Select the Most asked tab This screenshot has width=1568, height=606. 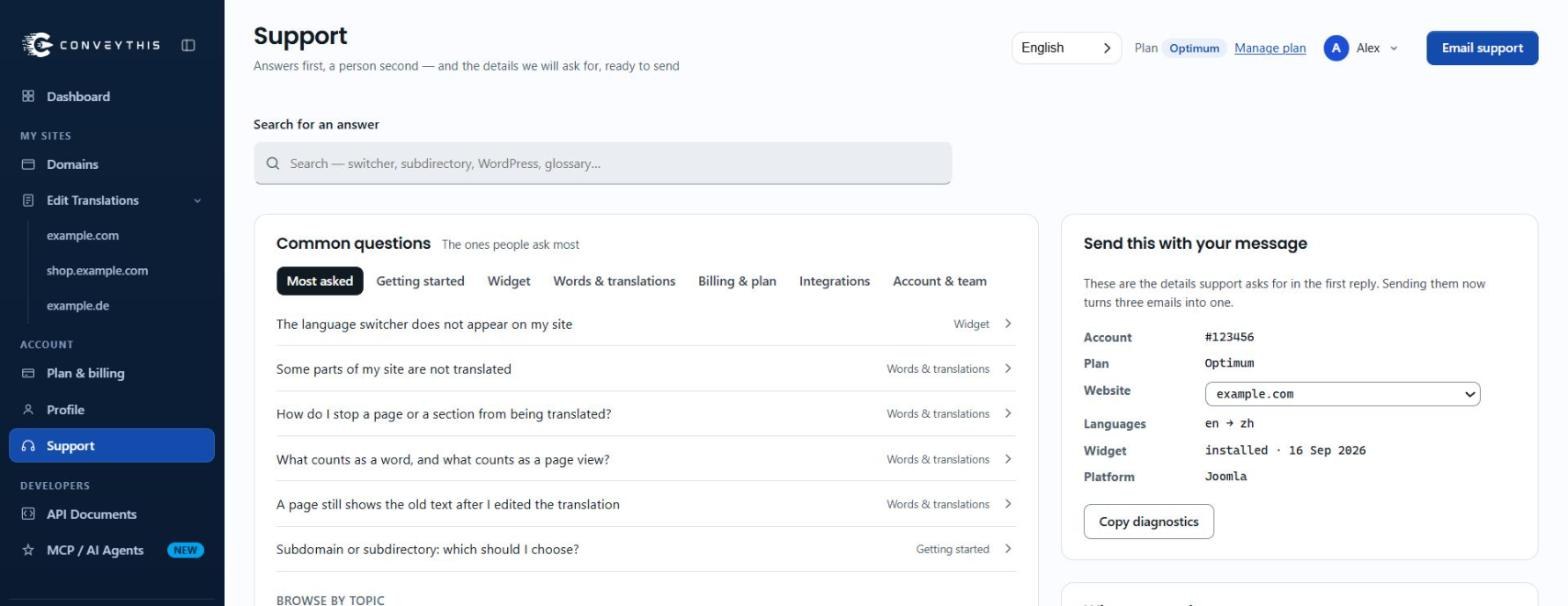(x=320, y=281)
